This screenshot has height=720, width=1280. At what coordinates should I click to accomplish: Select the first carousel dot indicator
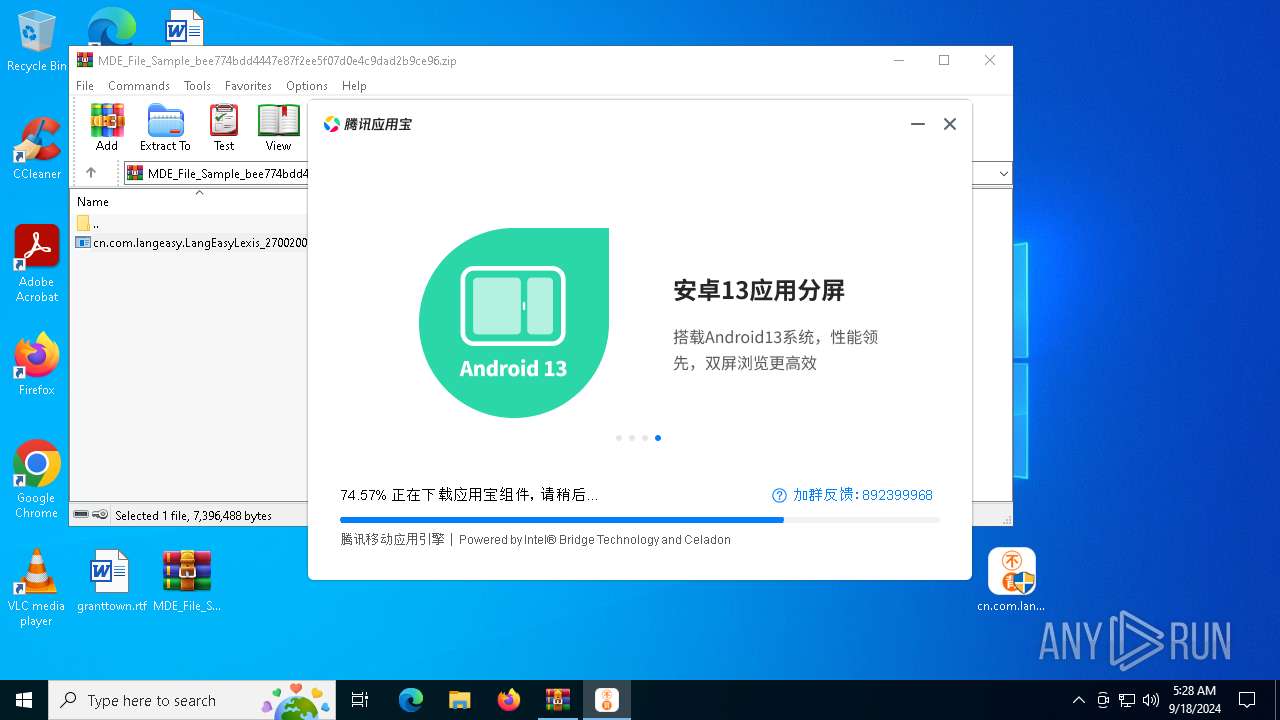(x=619, y=438)
